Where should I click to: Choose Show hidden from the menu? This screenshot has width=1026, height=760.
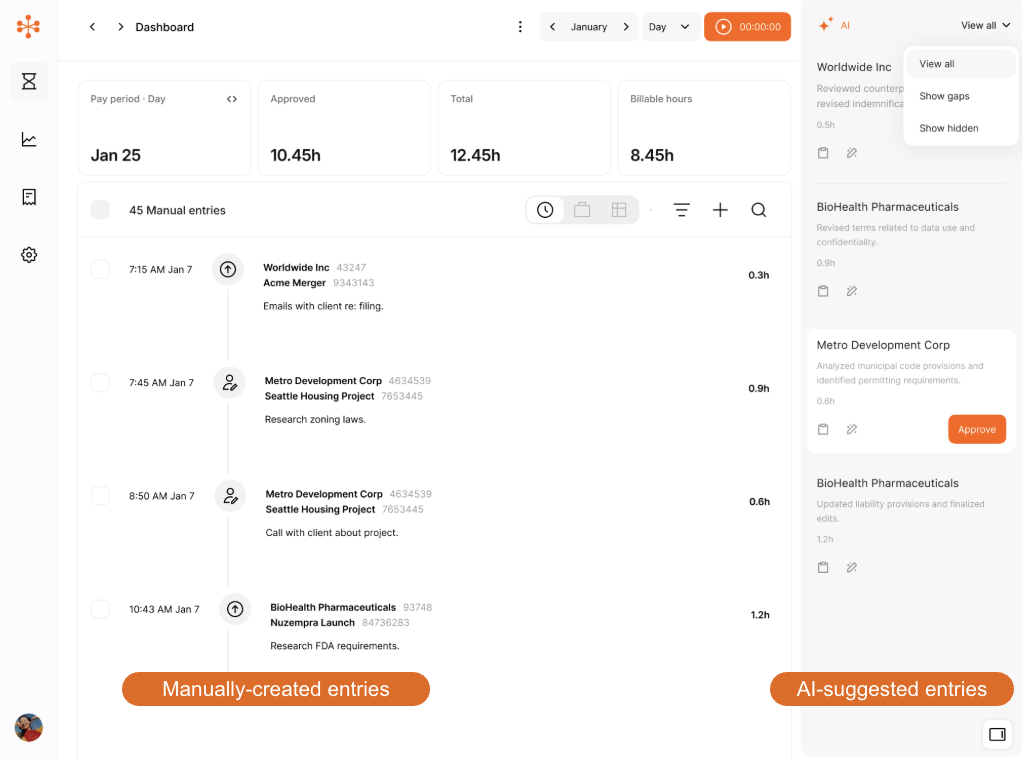(948, 128)
